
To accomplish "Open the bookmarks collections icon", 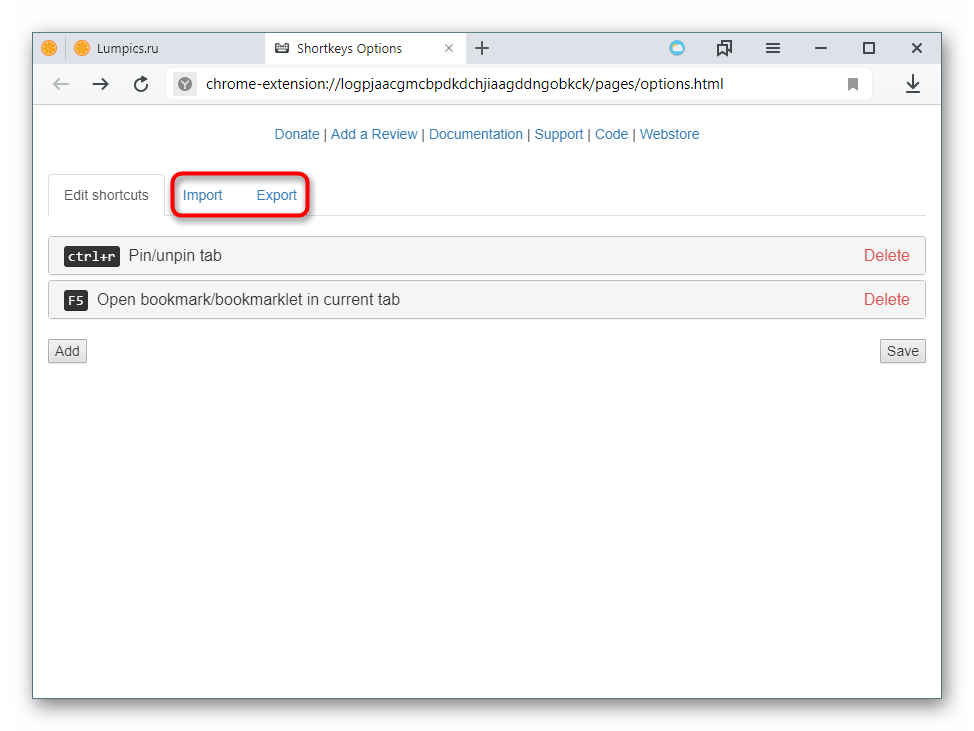I will [724, 48].
